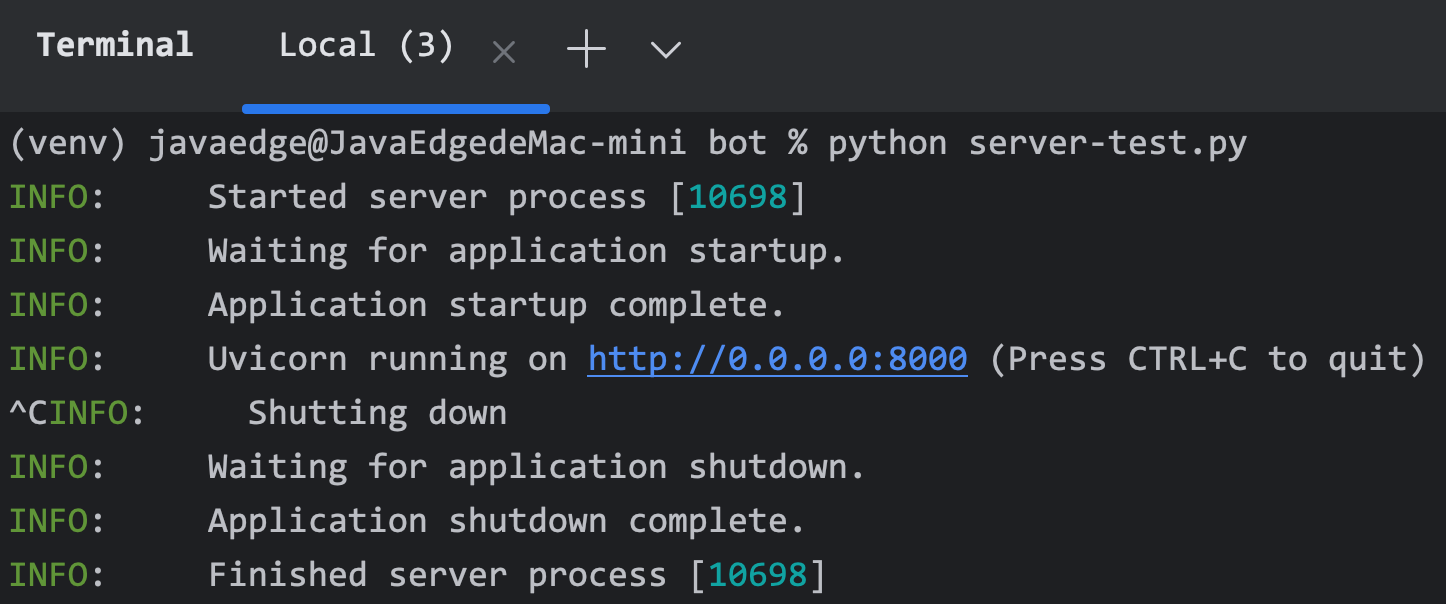Click the "Uvicorn running on" text
This screenshot has height=604, width=1446.
point(387,359)
